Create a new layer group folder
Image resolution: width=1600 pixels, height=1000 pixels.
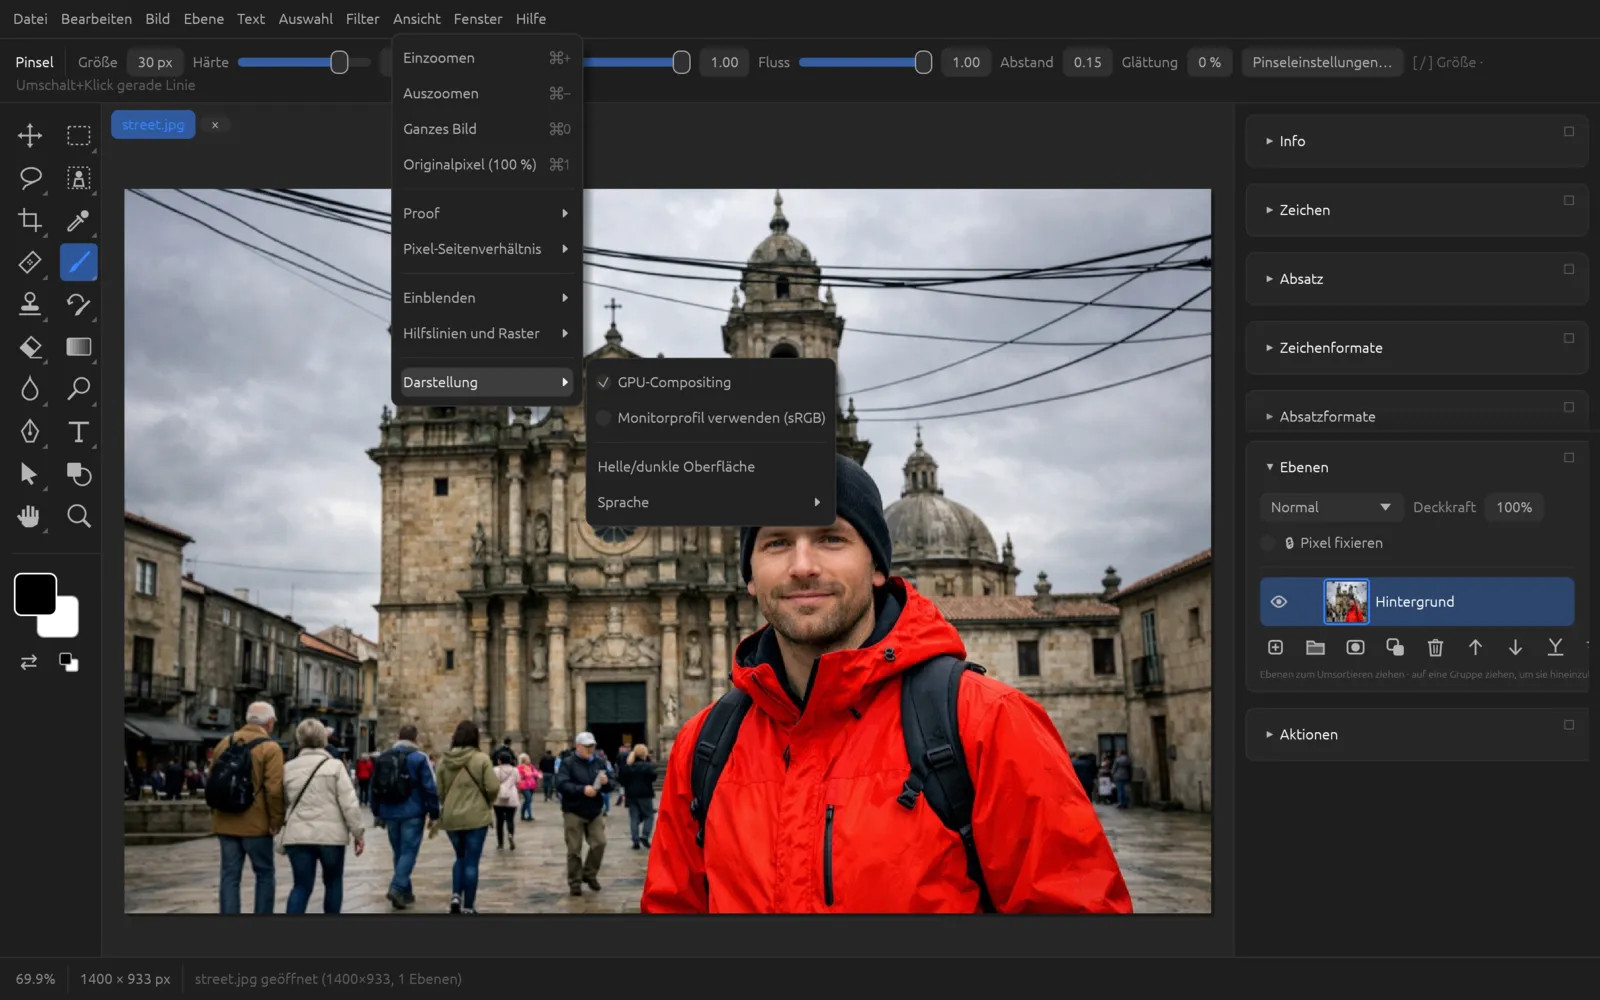[x=1315, y=648]
